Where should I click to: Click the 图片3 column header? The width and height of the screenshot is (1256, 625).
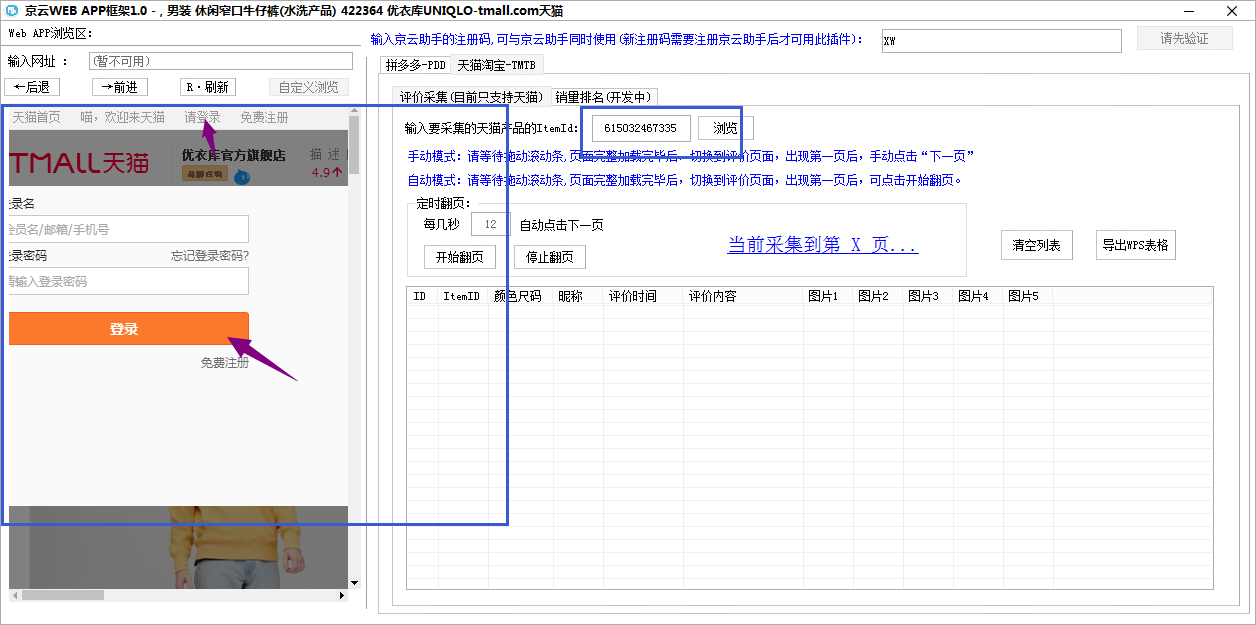coord(927,296)
